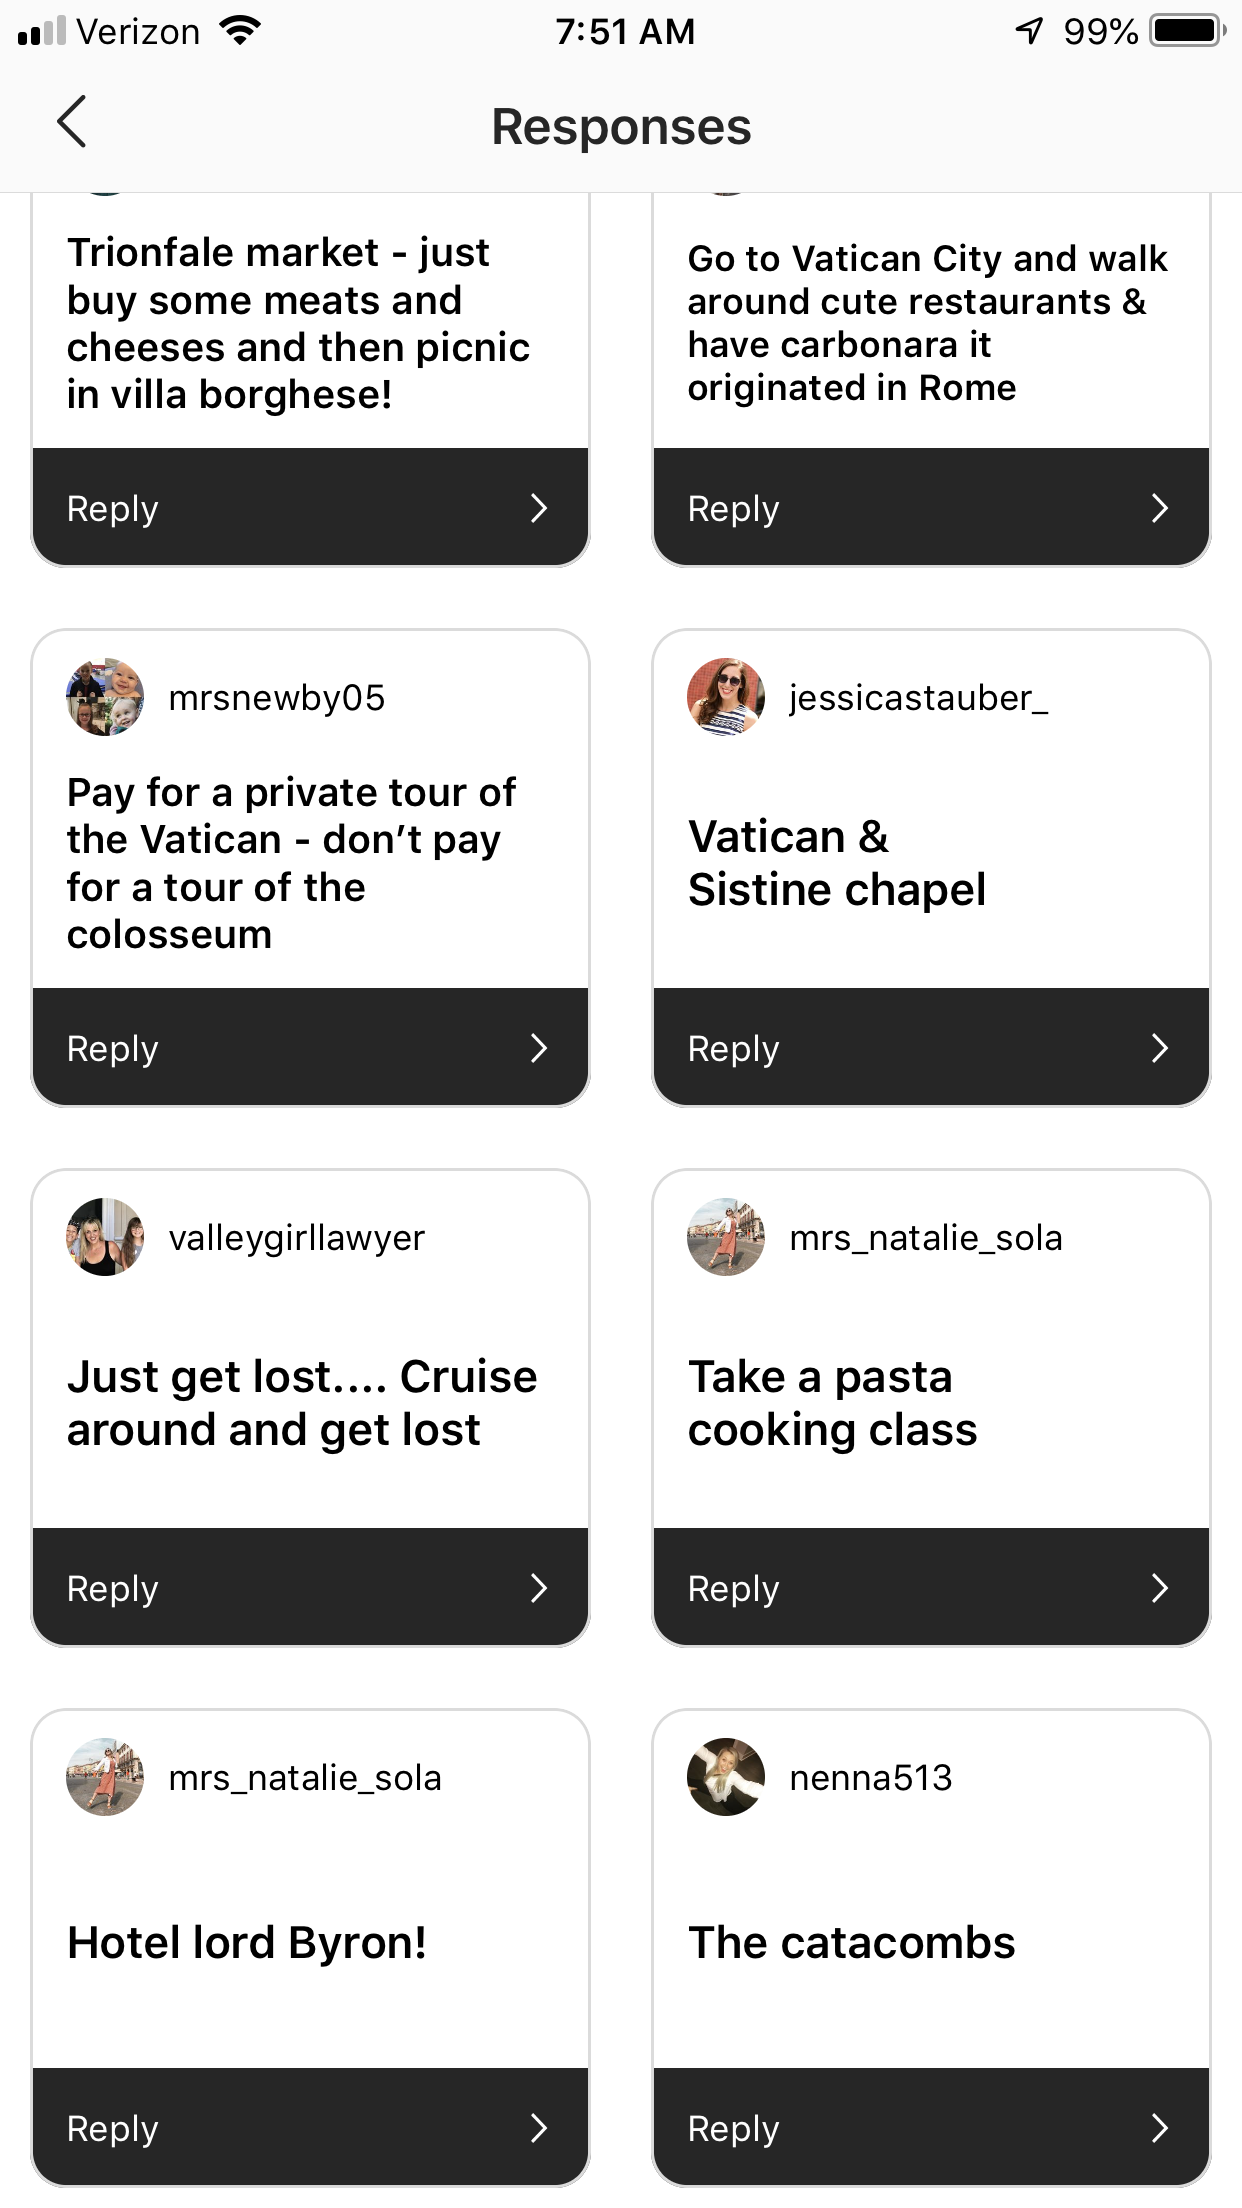1242x2208 pixels.
Task: Open the jessicastauber_ username link
Action: coord(918,698)
